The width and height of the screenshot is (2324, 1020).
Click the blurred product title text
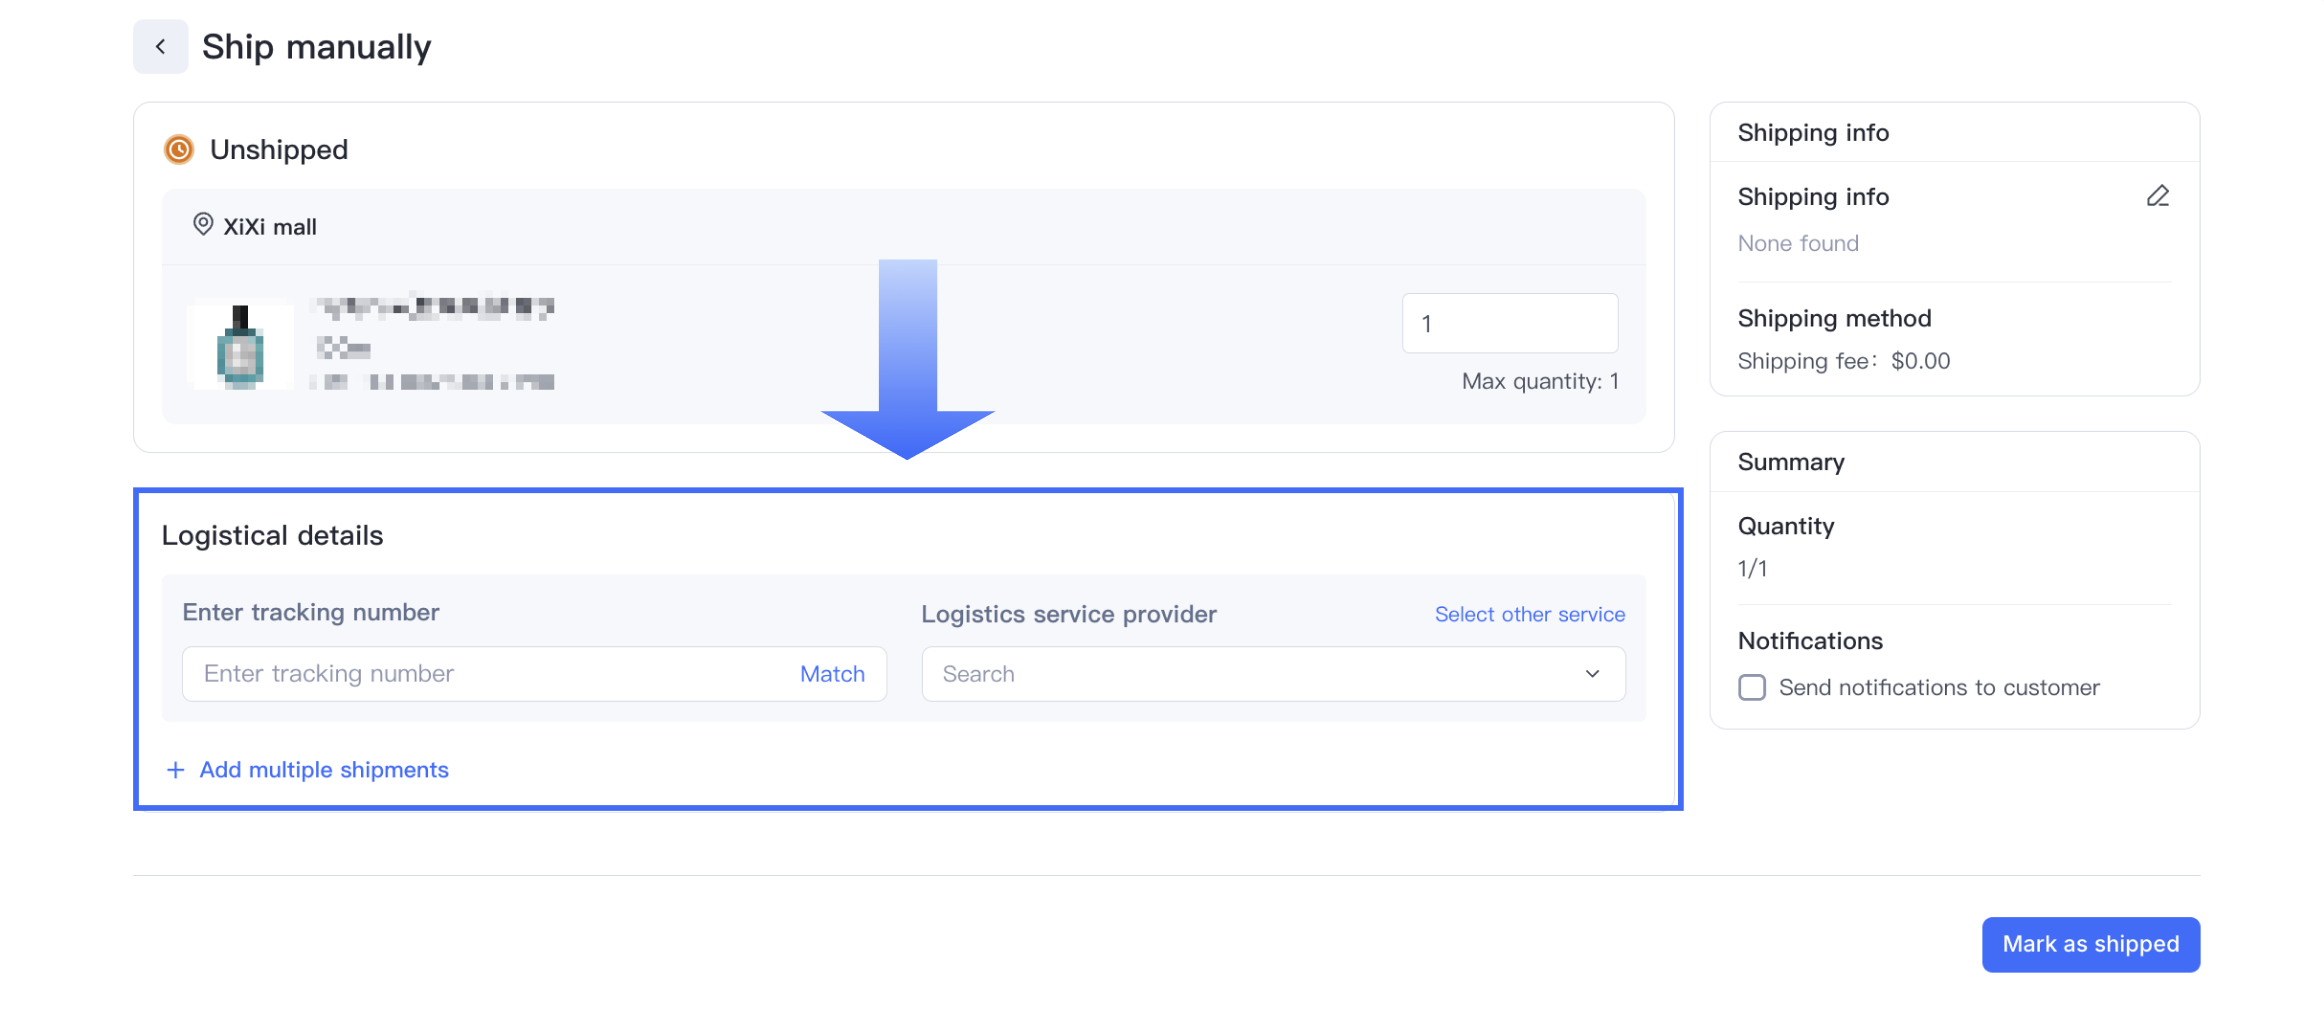tap(434, 308)
